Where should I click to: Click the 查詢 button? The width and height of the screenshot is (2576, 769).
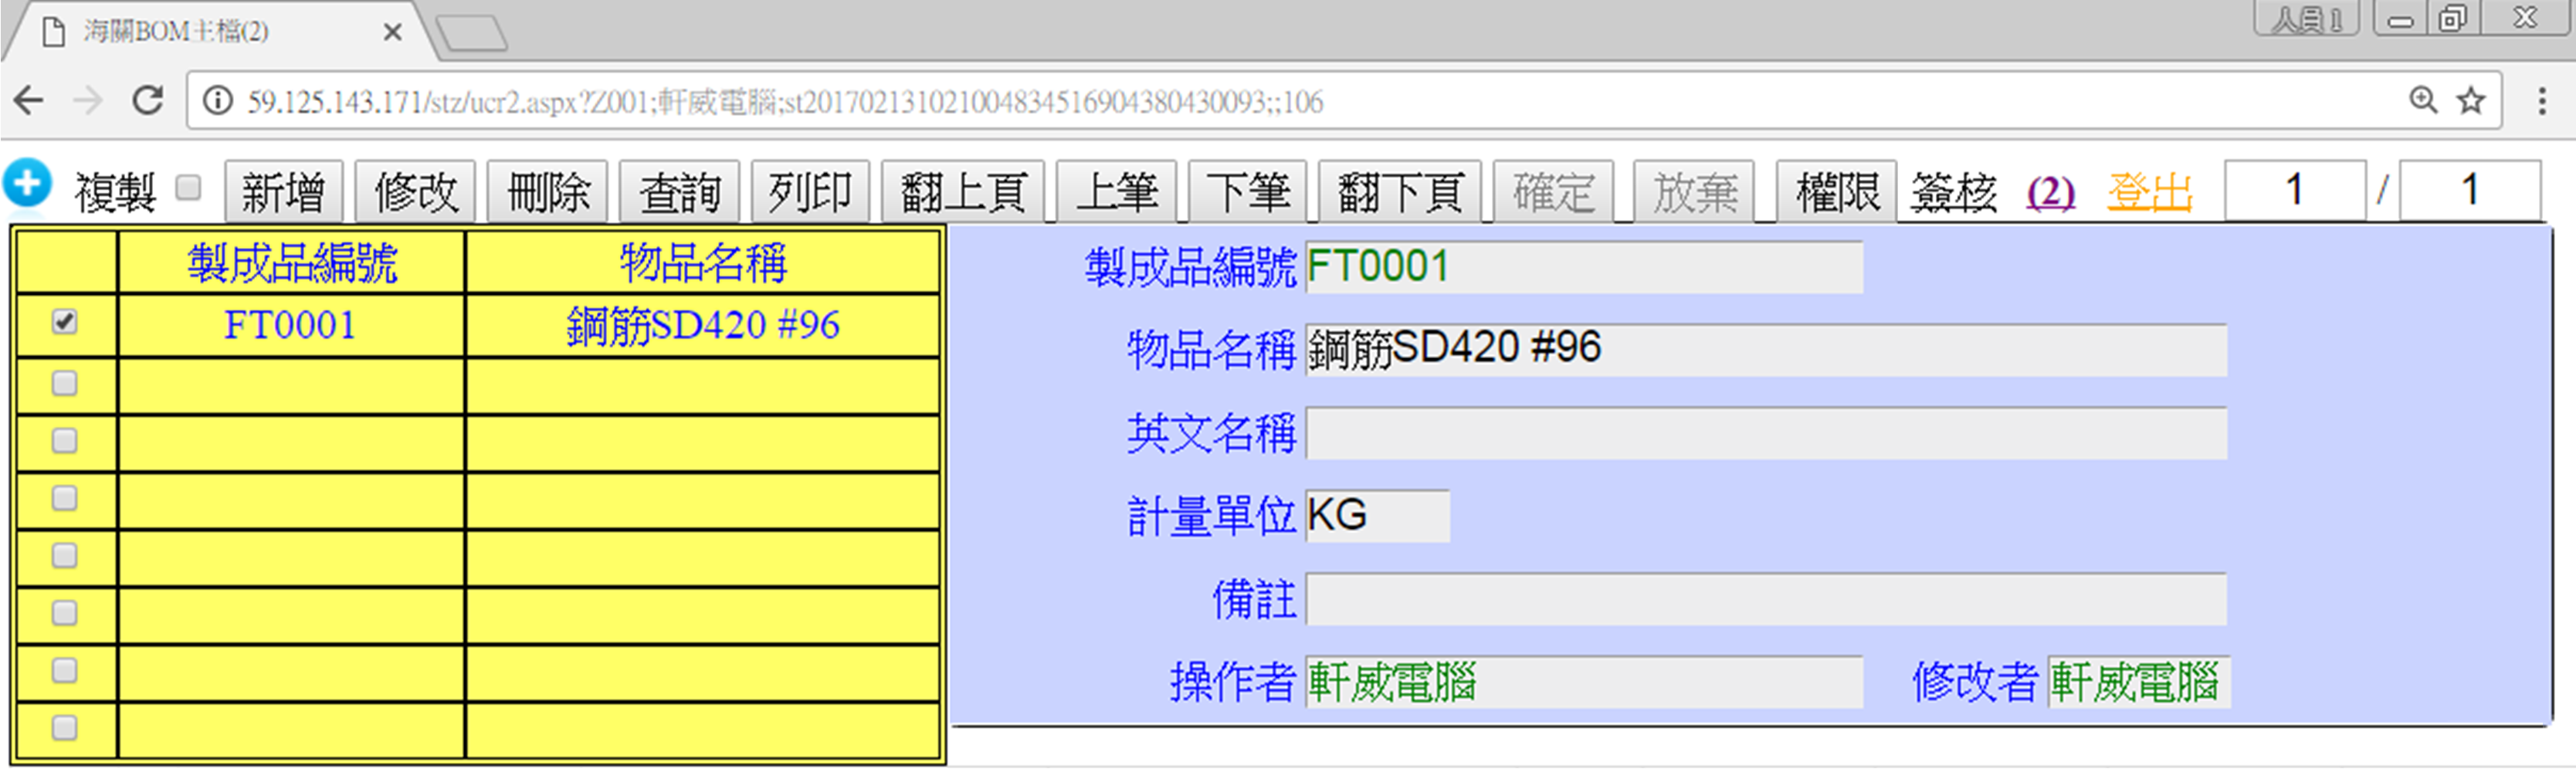tap(680, 191)
